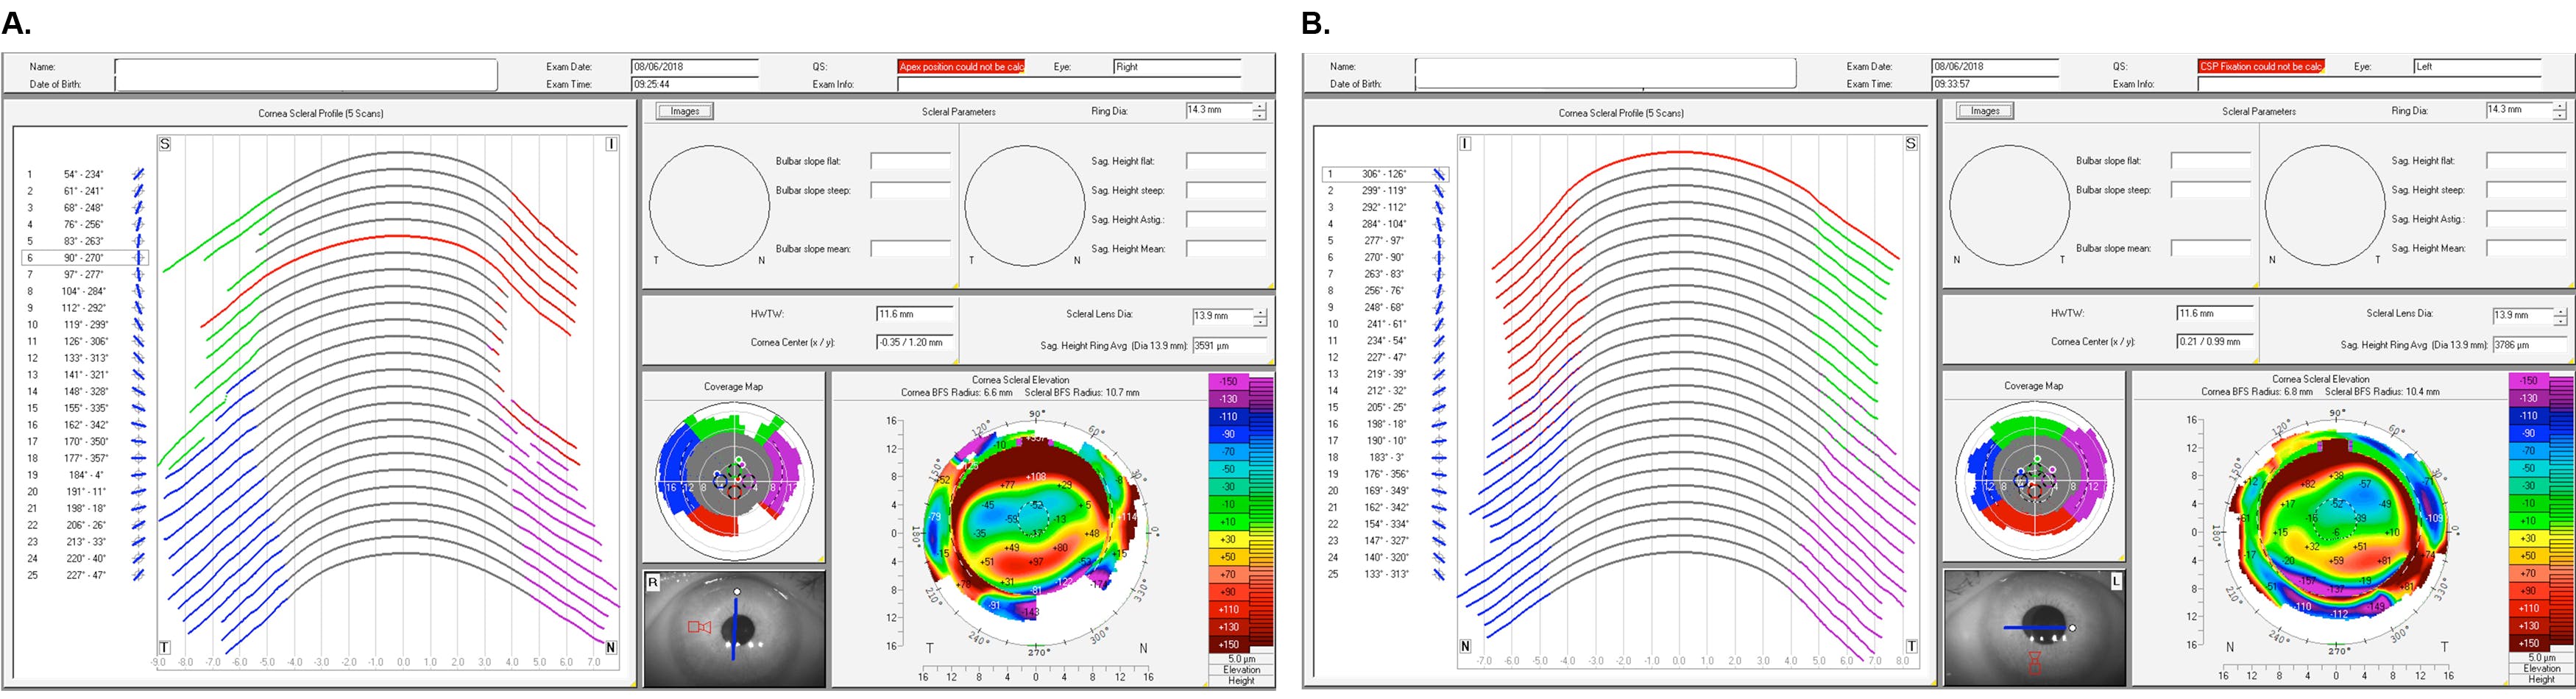
Task: Click the Name field in the left eye panel
Action: (1604, 74)
